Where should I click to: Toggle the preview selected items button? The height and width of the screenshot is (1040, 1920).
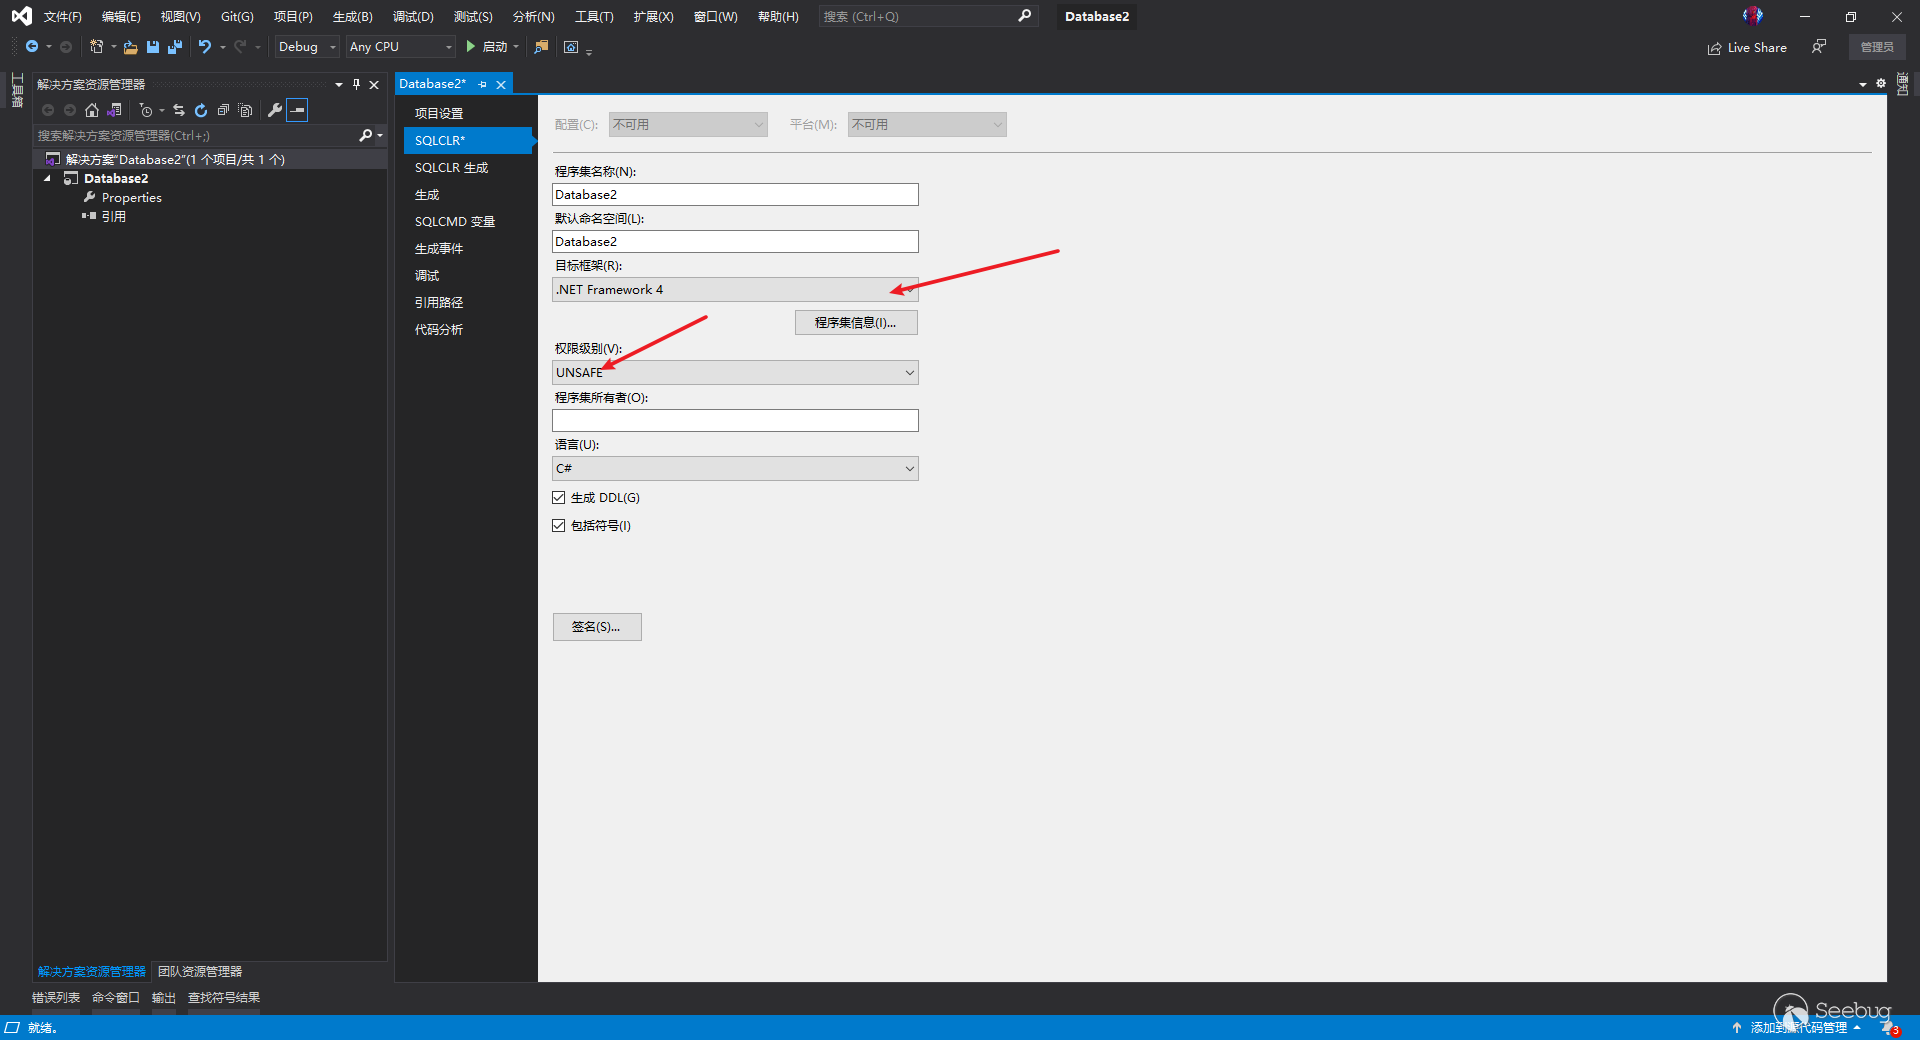tap(297, 110)
